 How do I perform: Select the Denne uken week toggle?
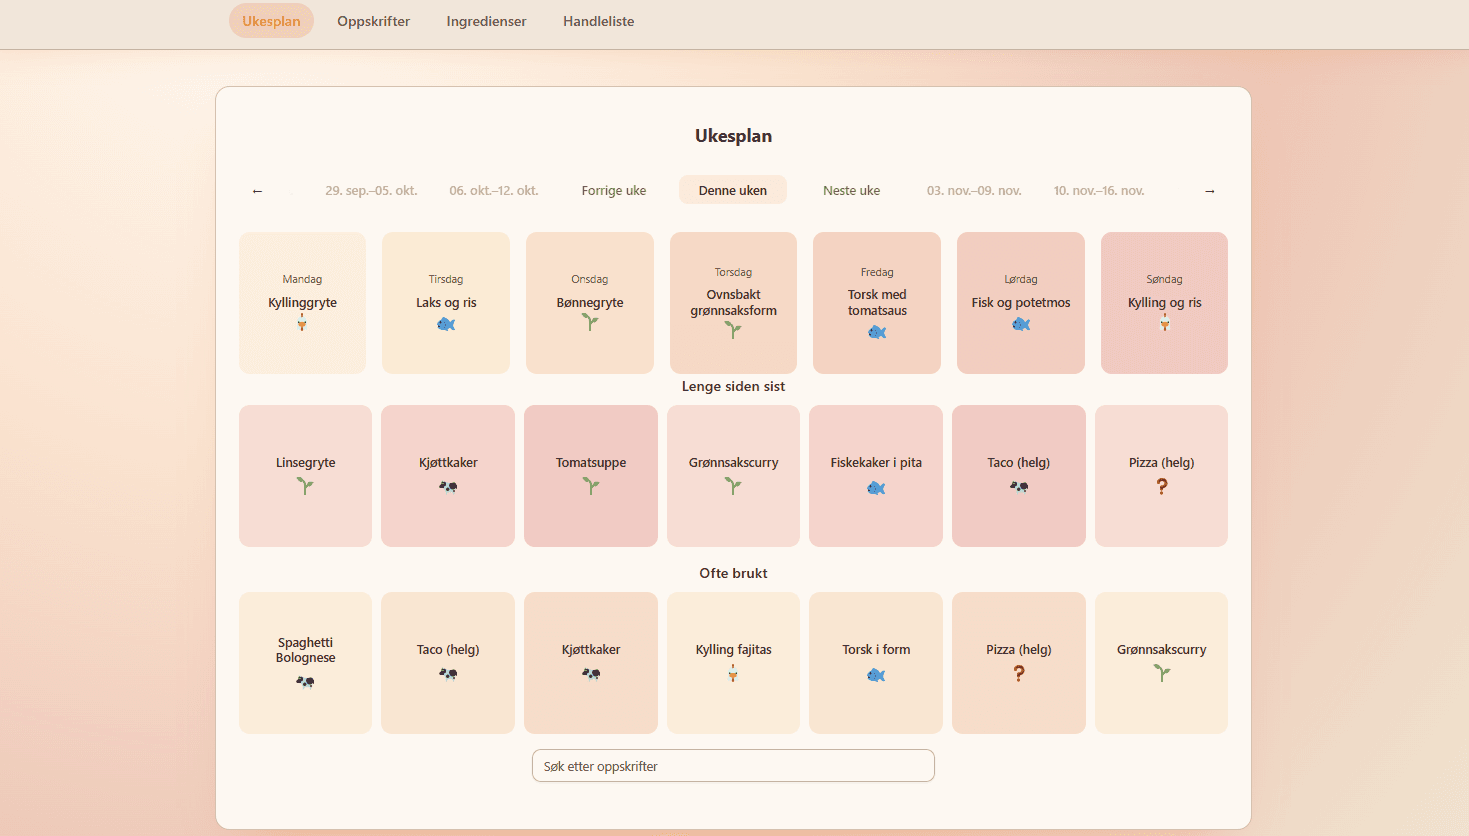(x=733, y=190)
